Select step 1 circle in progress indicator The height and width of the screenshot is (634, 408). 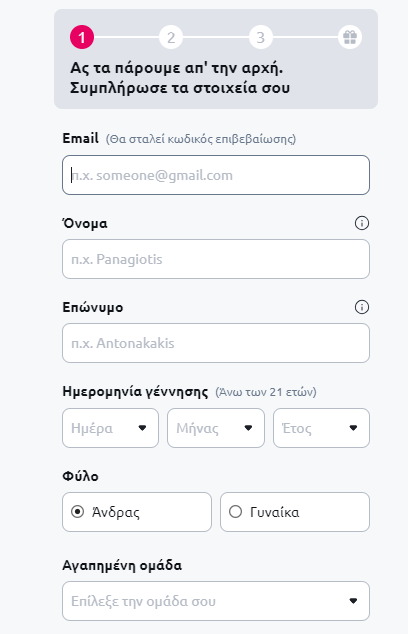[x=82, y=37]
